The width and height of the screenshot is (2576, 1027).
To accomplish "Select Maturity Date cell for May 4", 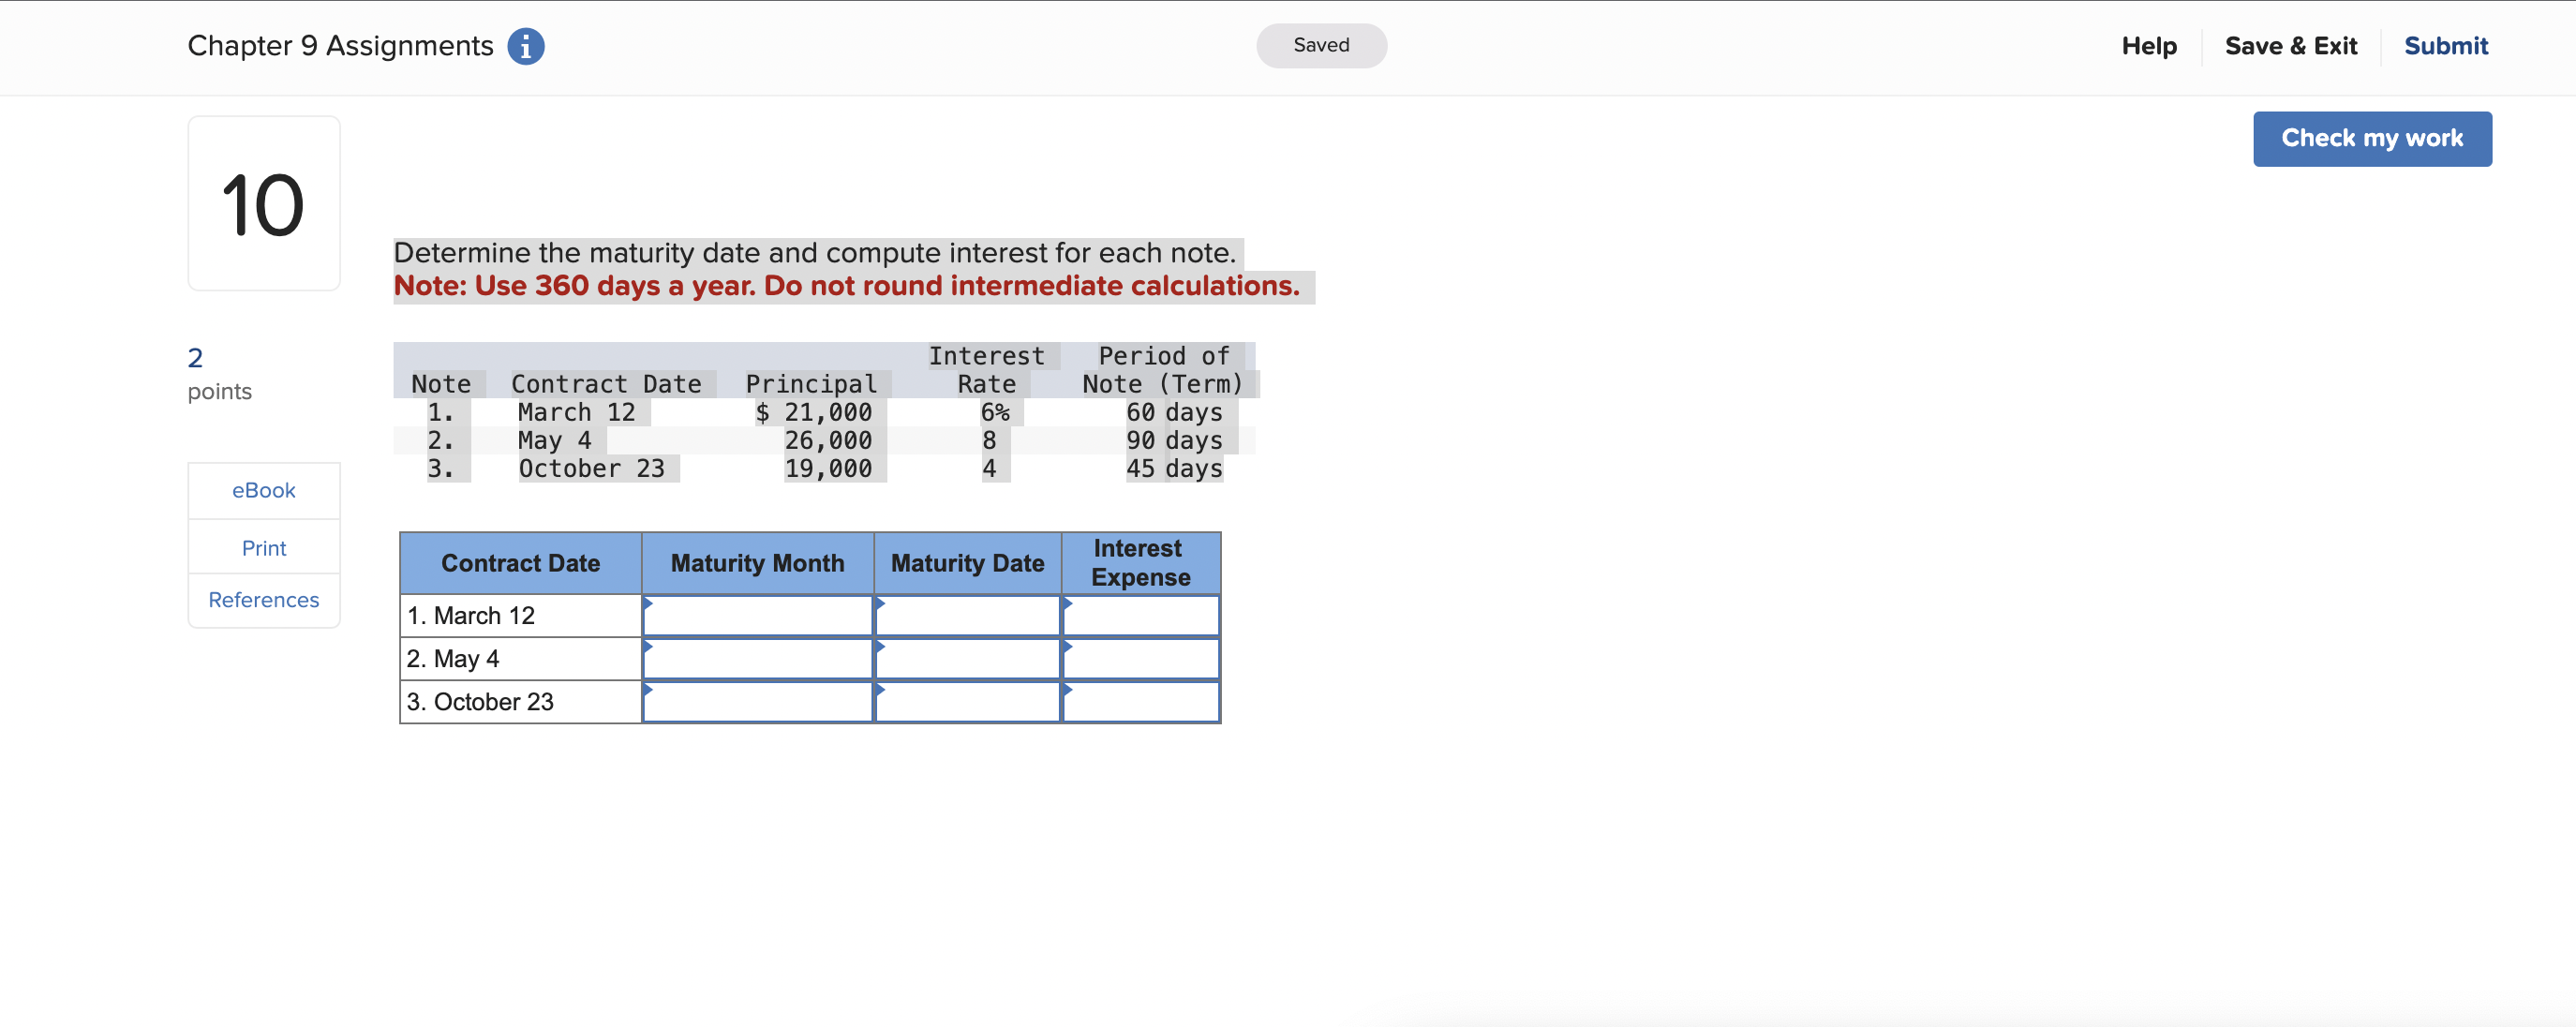I will 967,659.
